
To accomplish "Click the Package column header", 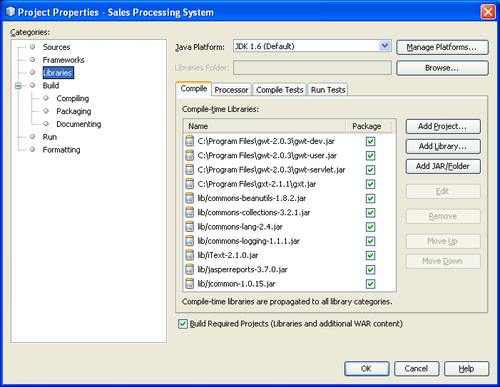I will coord(368,126).
